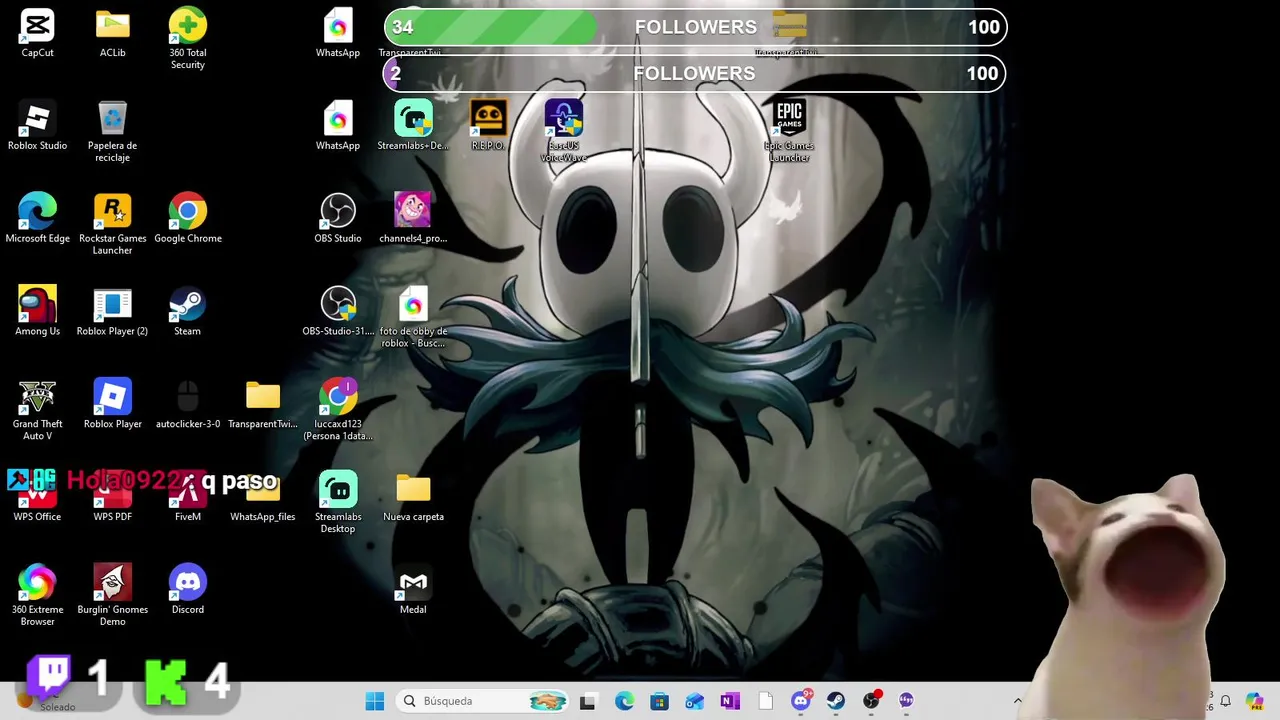The height and width of the screenshot is (720, 1280).
Task: Open the channels4_pro image file
Action: pyautogui.click(x=413, y=219)
